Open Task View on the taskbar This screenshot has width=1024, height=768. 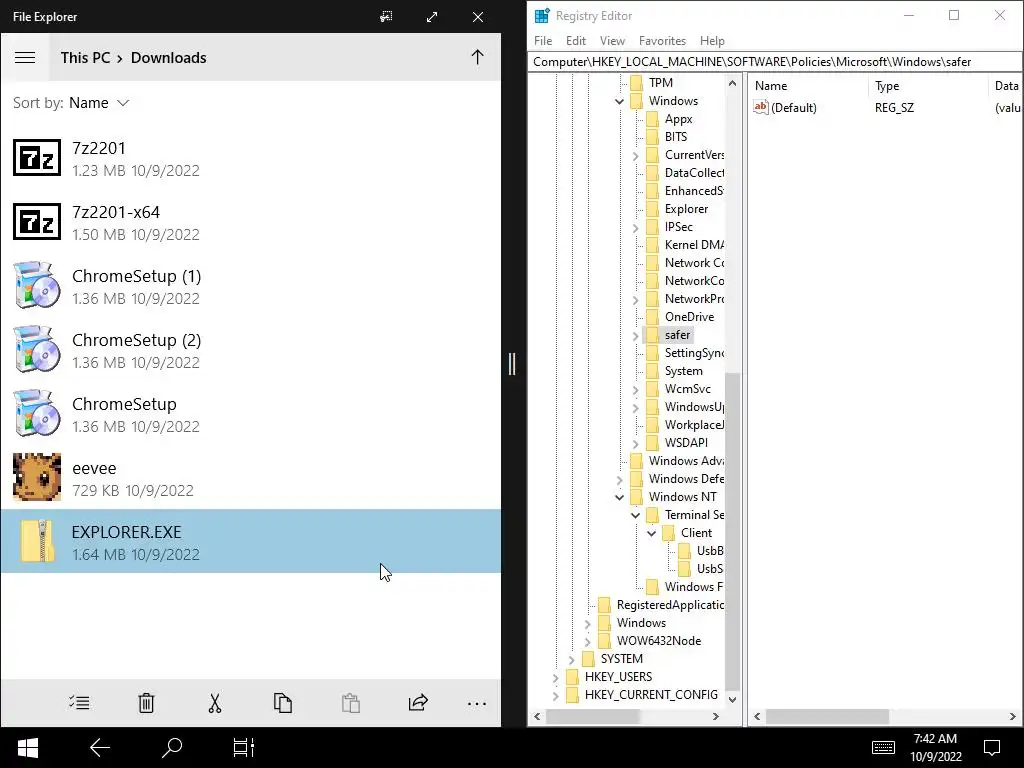(244, 748)
